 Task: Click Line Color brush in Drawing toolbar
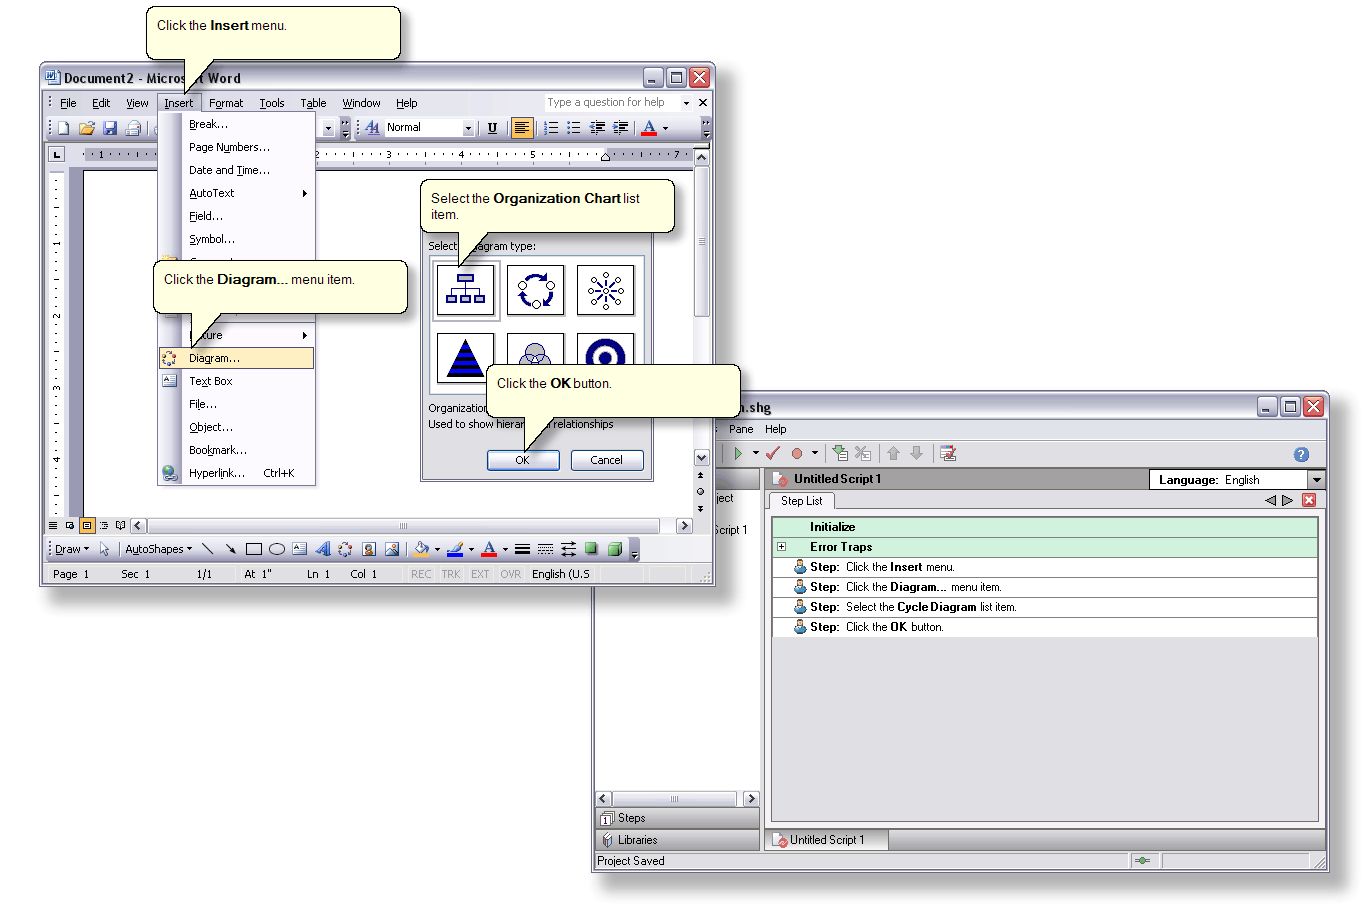(455, 549)
